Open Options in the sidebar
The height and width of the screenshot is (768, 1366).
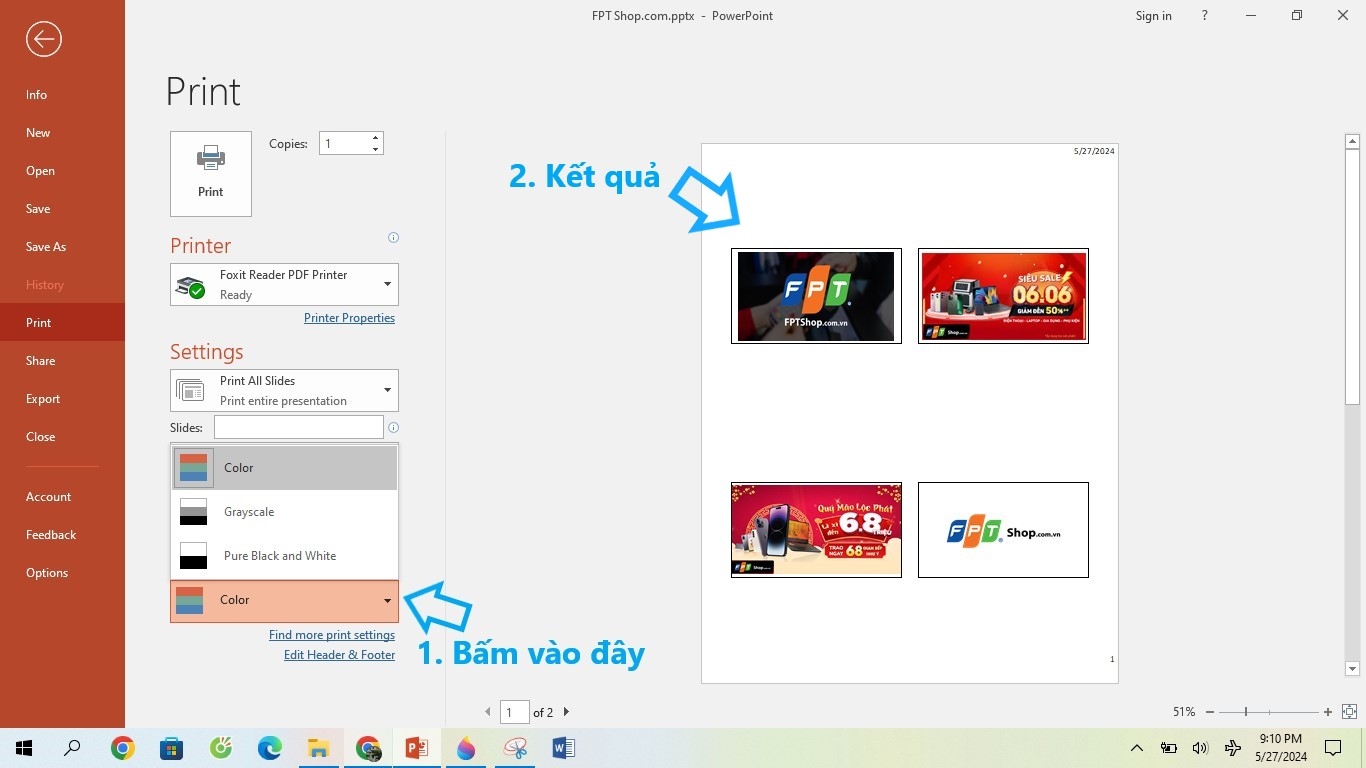62,573
